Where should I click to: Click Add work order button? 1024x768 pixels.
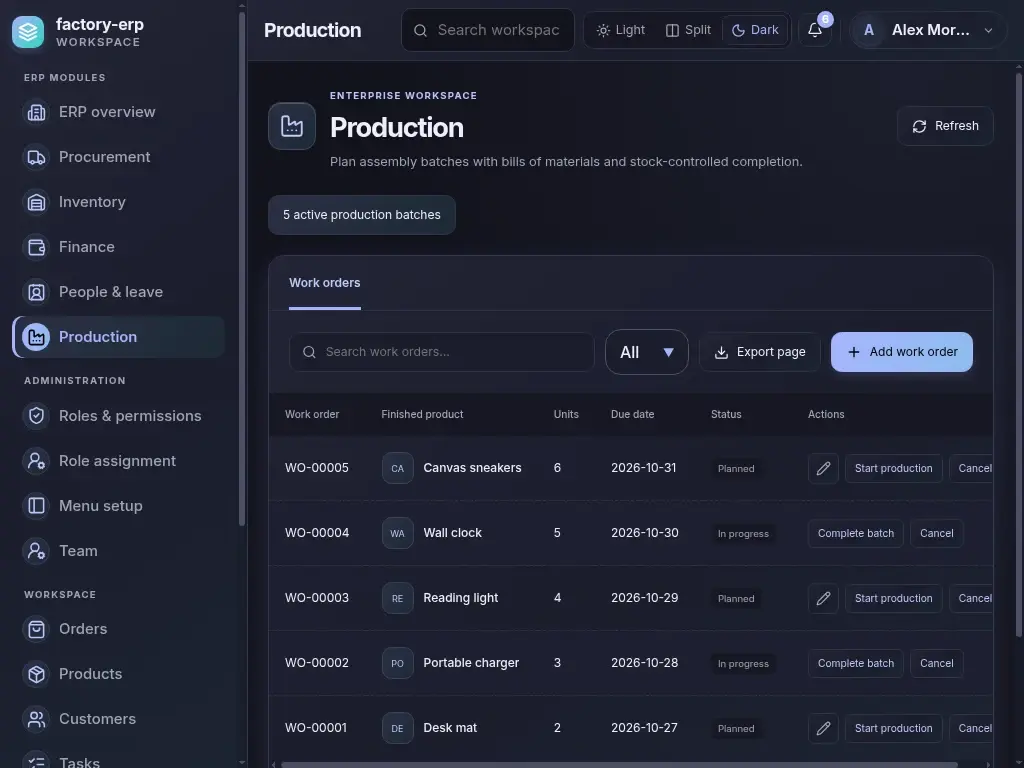tap(902, 352)
